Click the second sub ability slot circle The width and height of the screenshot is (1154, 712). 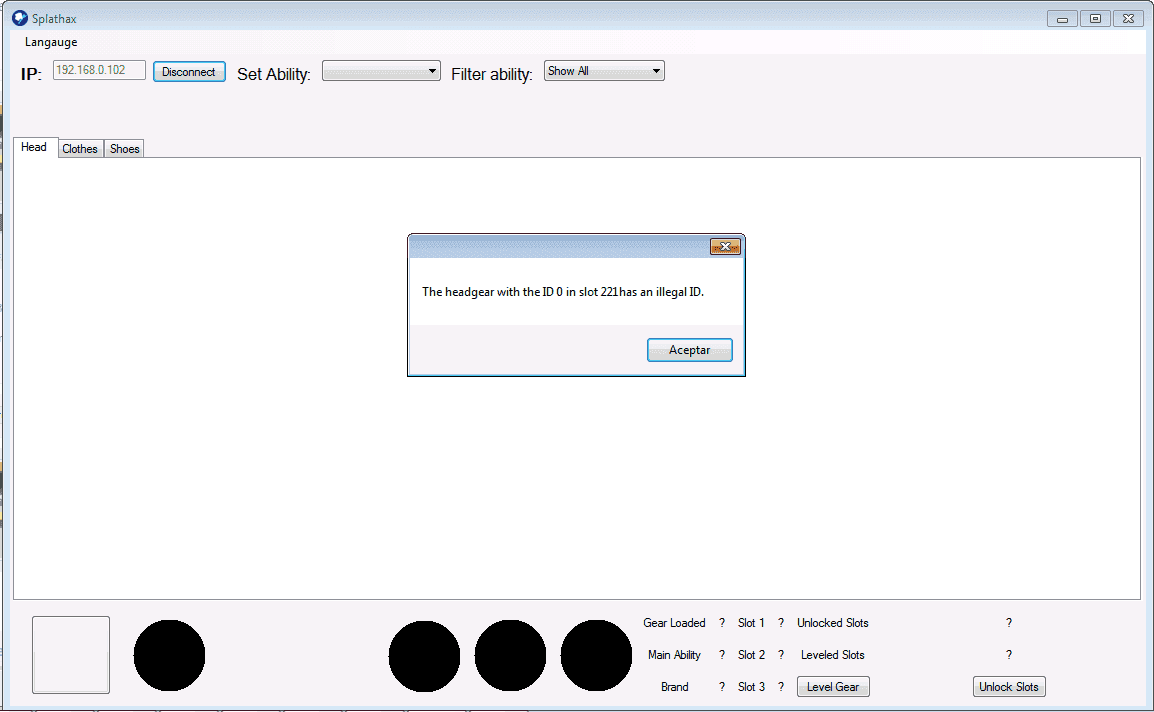(x=510, y=655)
